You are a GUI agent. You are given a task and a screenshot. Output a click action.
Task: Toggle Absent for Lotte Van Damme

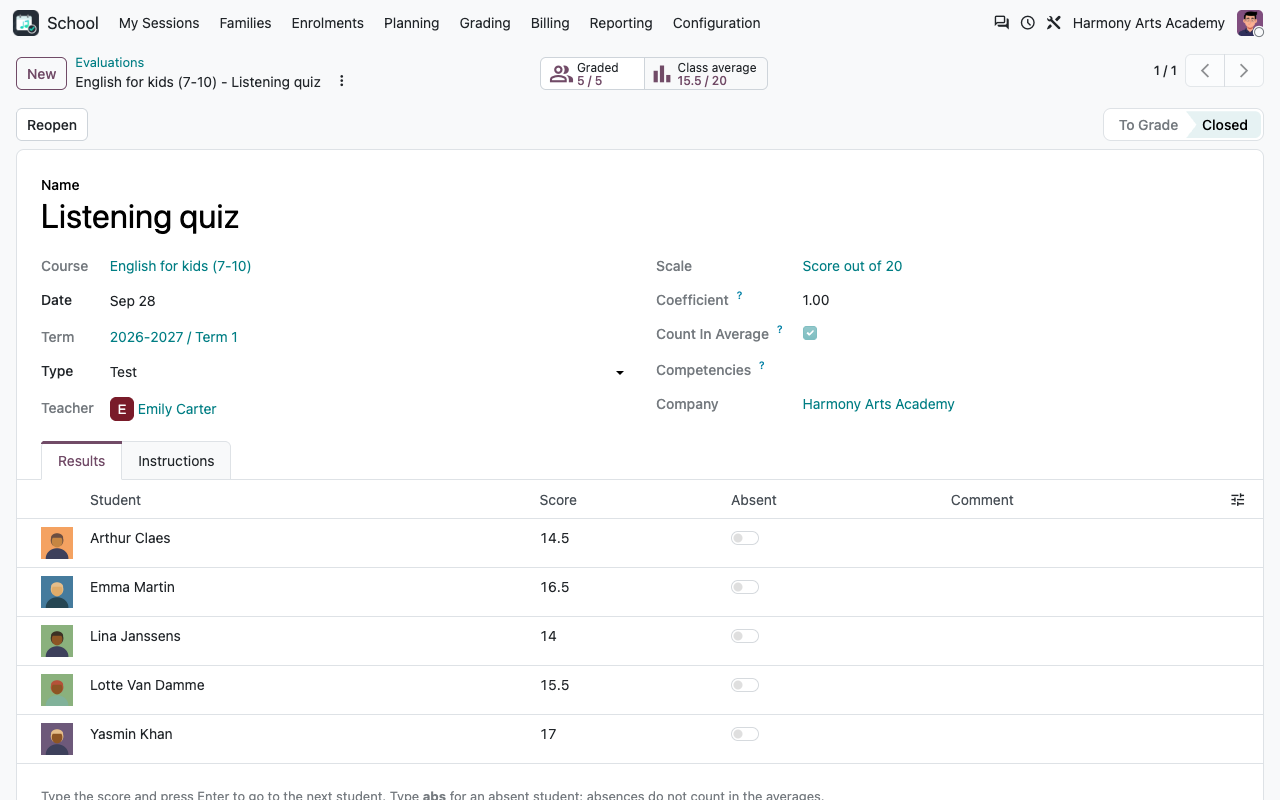click(x=745, y=685)
